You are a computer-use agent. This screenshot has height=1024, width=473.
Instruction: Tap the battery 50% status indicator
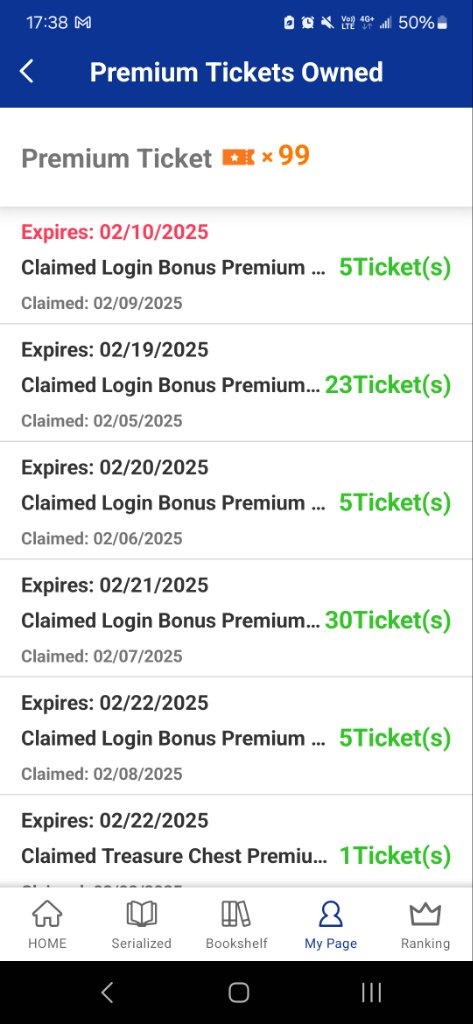[x=423, y=23]
